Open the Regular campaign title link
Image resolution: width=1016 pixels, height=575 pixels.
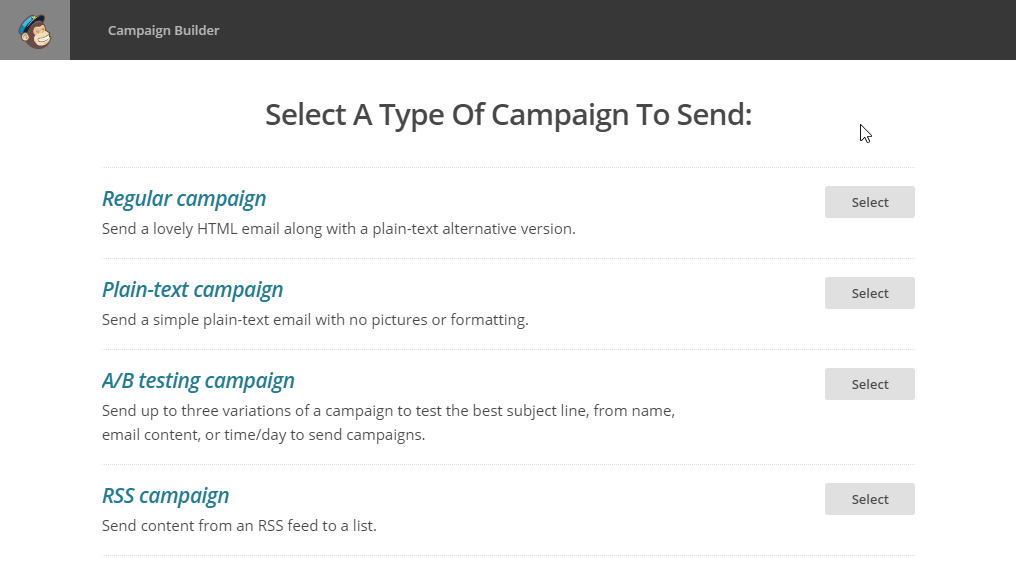[184, 199]
